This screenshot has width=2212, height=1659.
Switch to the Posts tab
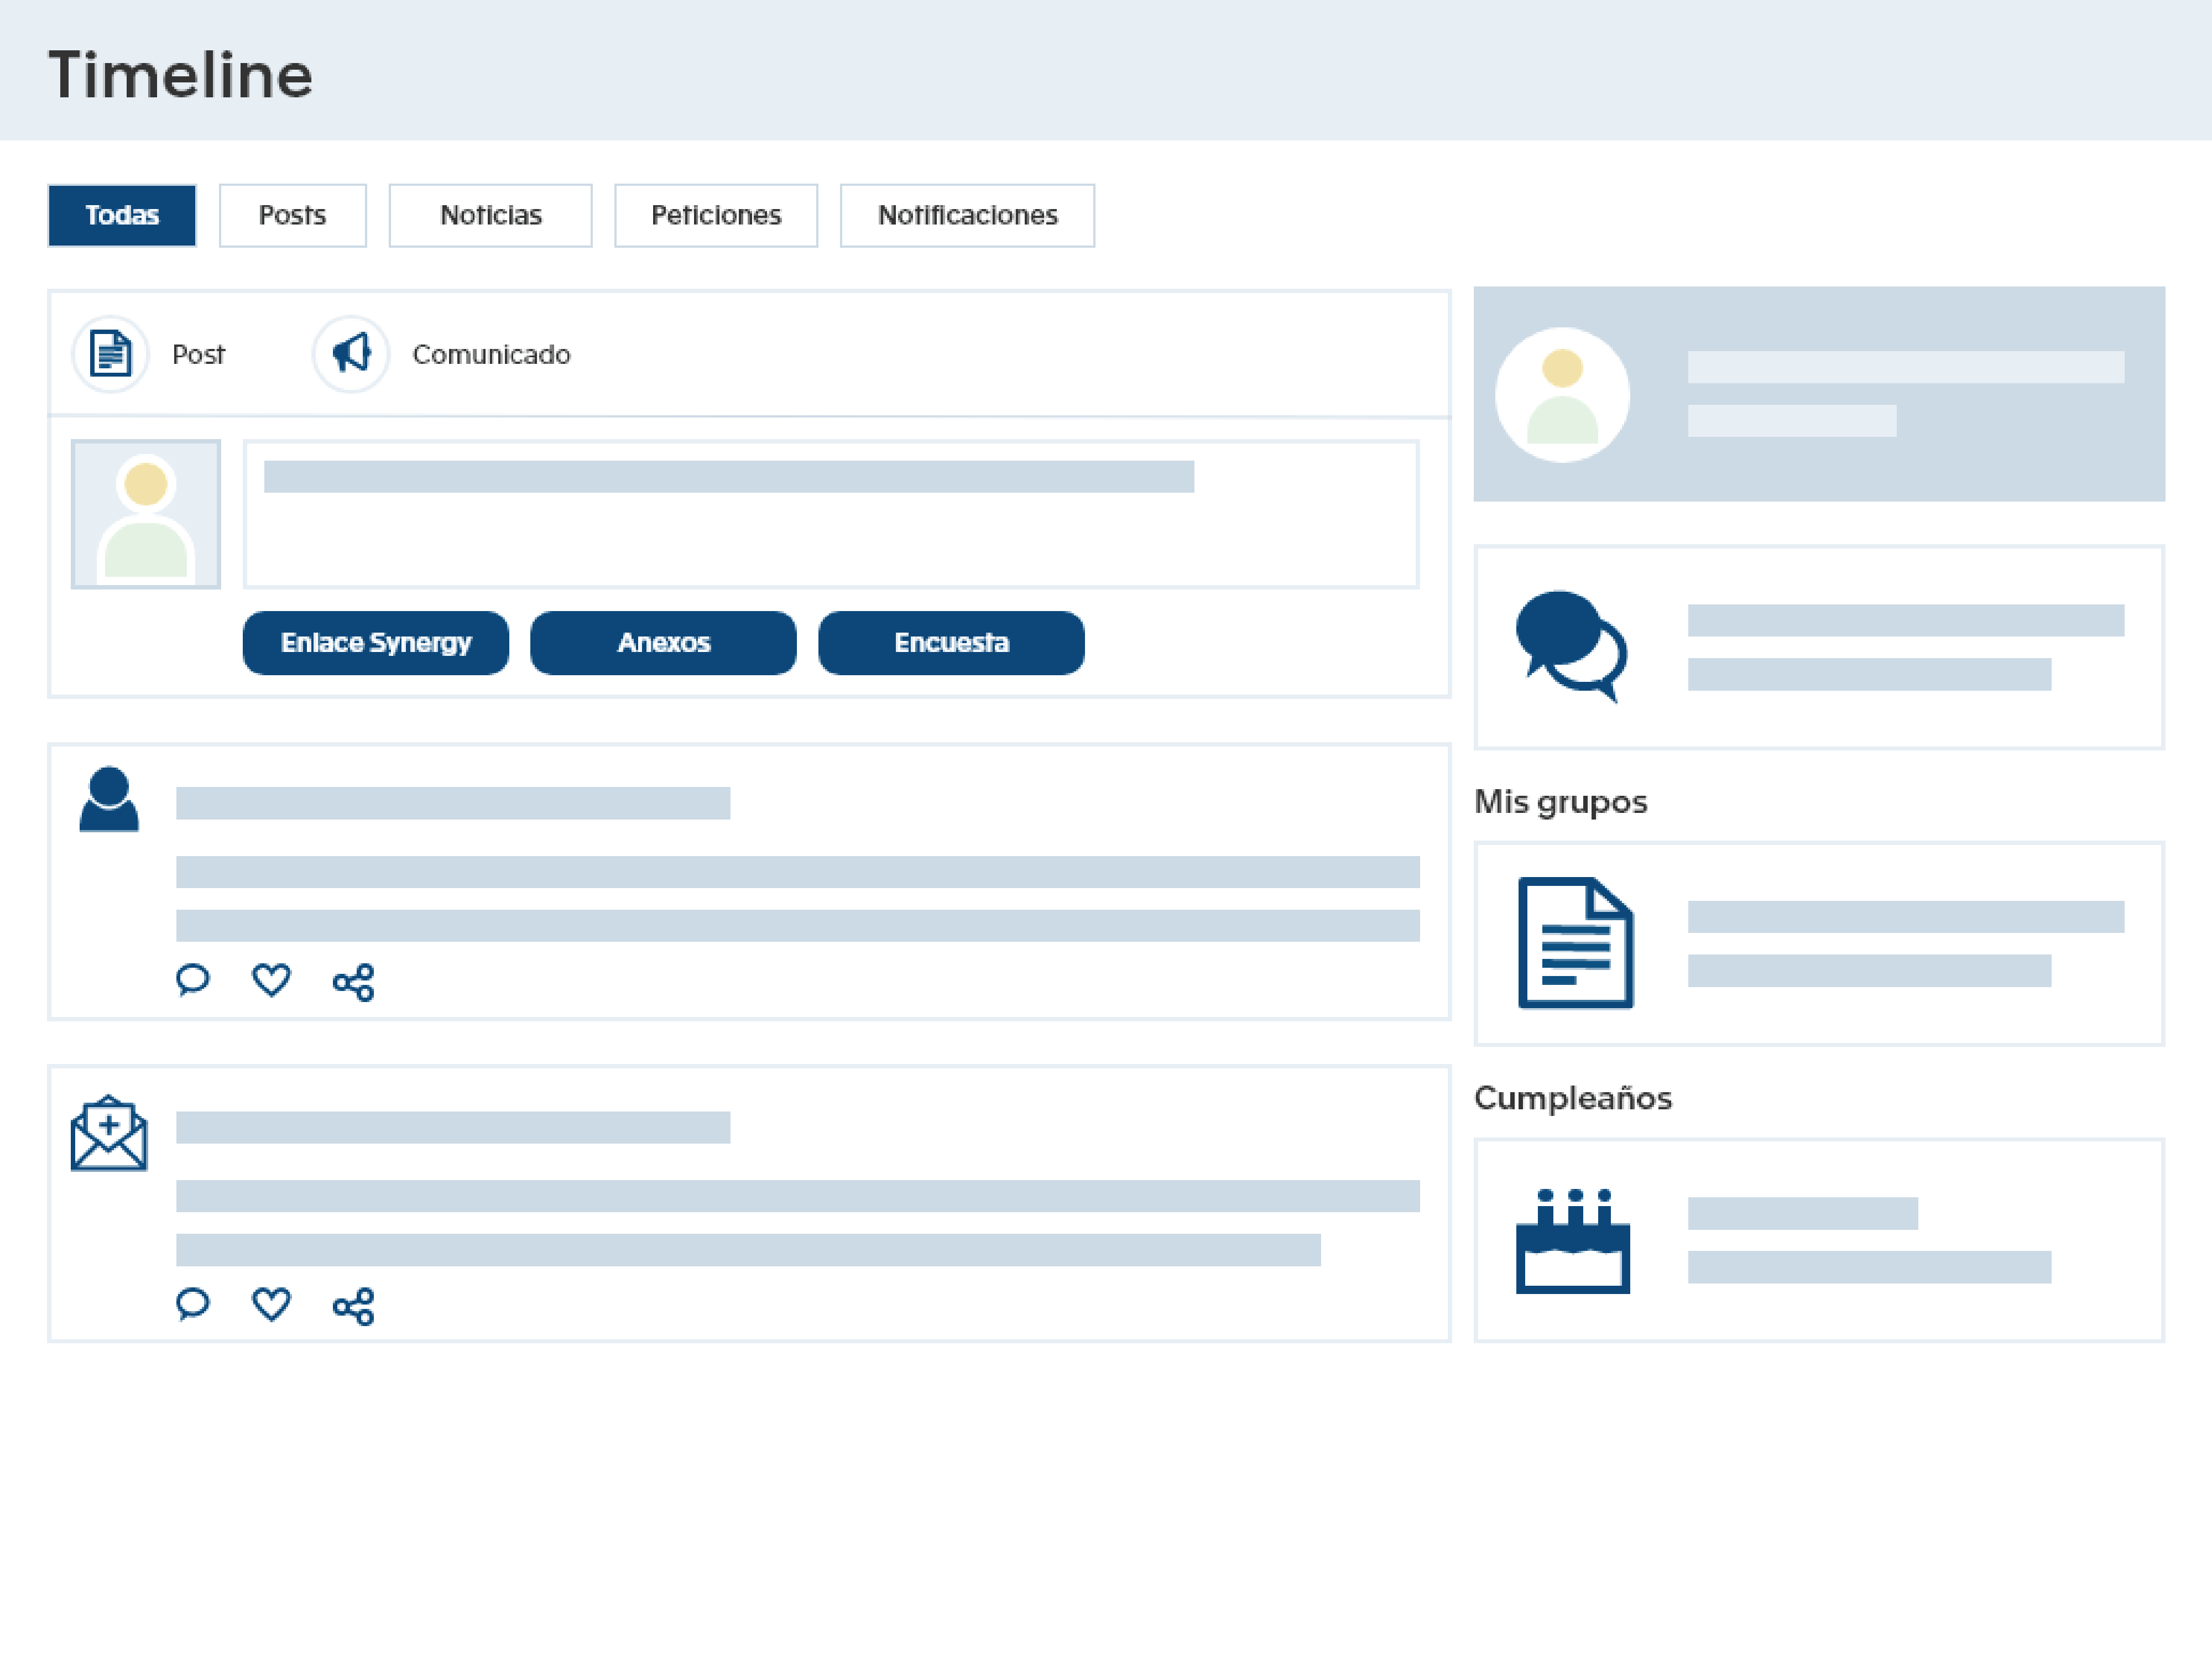click(292, 214)
